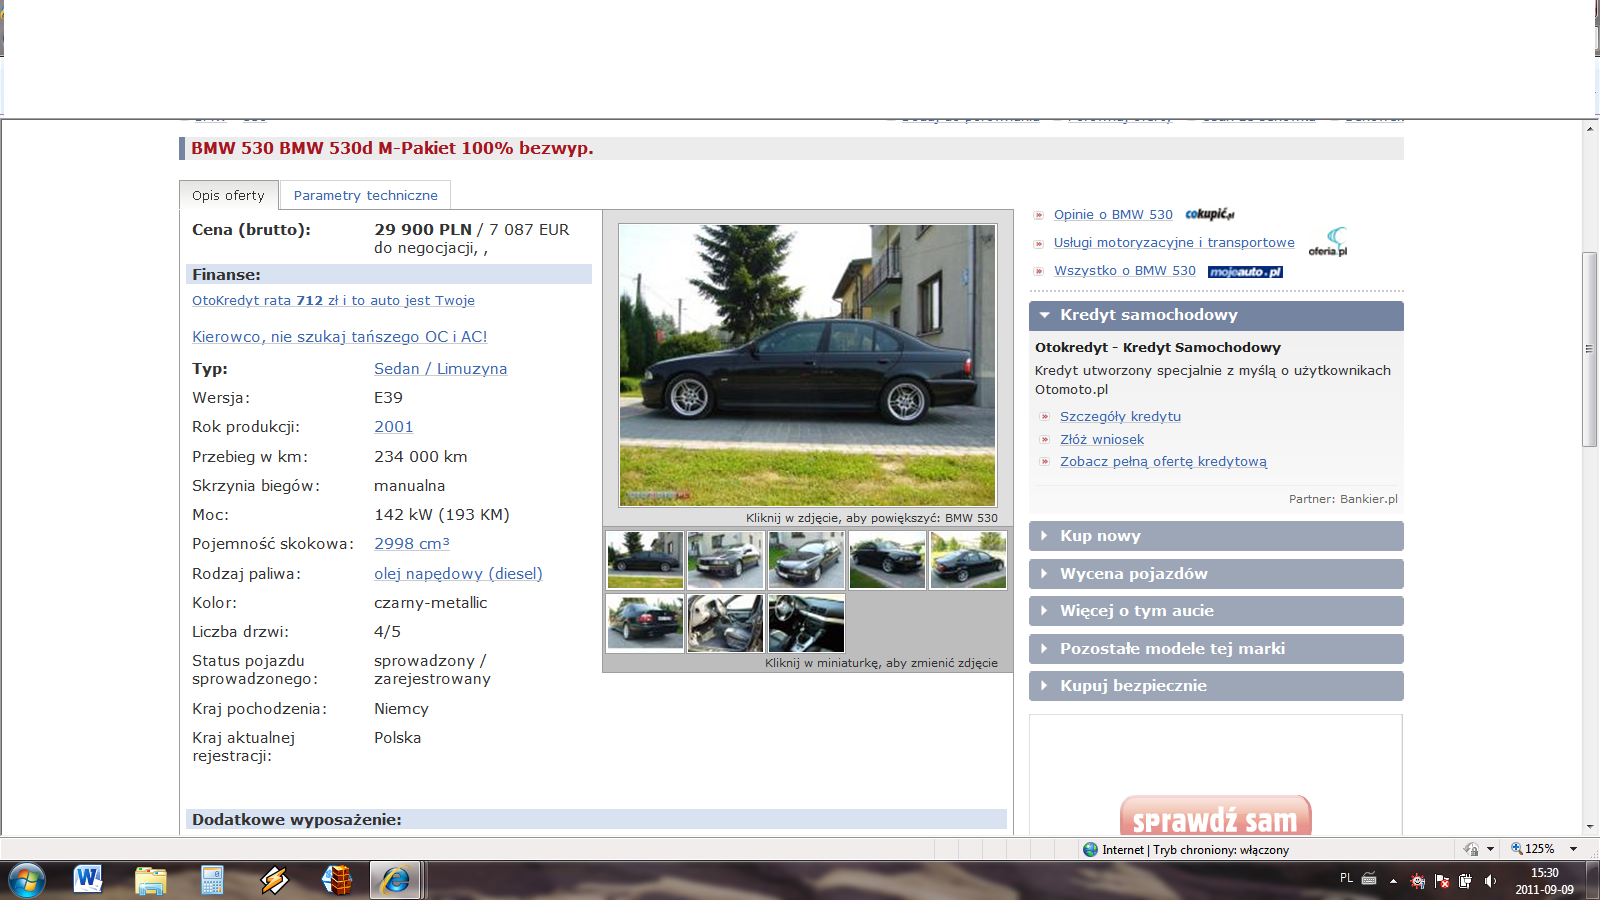
Task: Open the zoom level 125% dropdown arrow
Action: tap(1573, 849)
